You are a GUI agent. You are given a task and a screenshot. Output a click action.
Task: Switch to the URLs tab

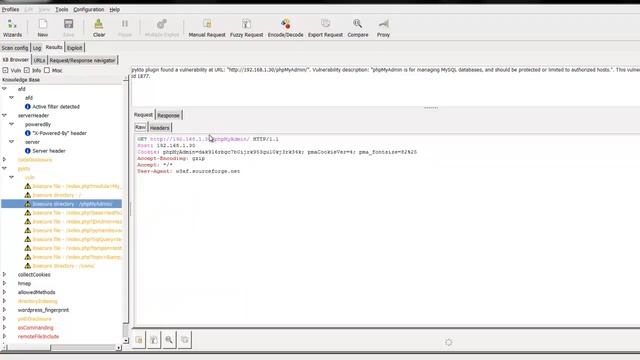click(x=39, y=60)
